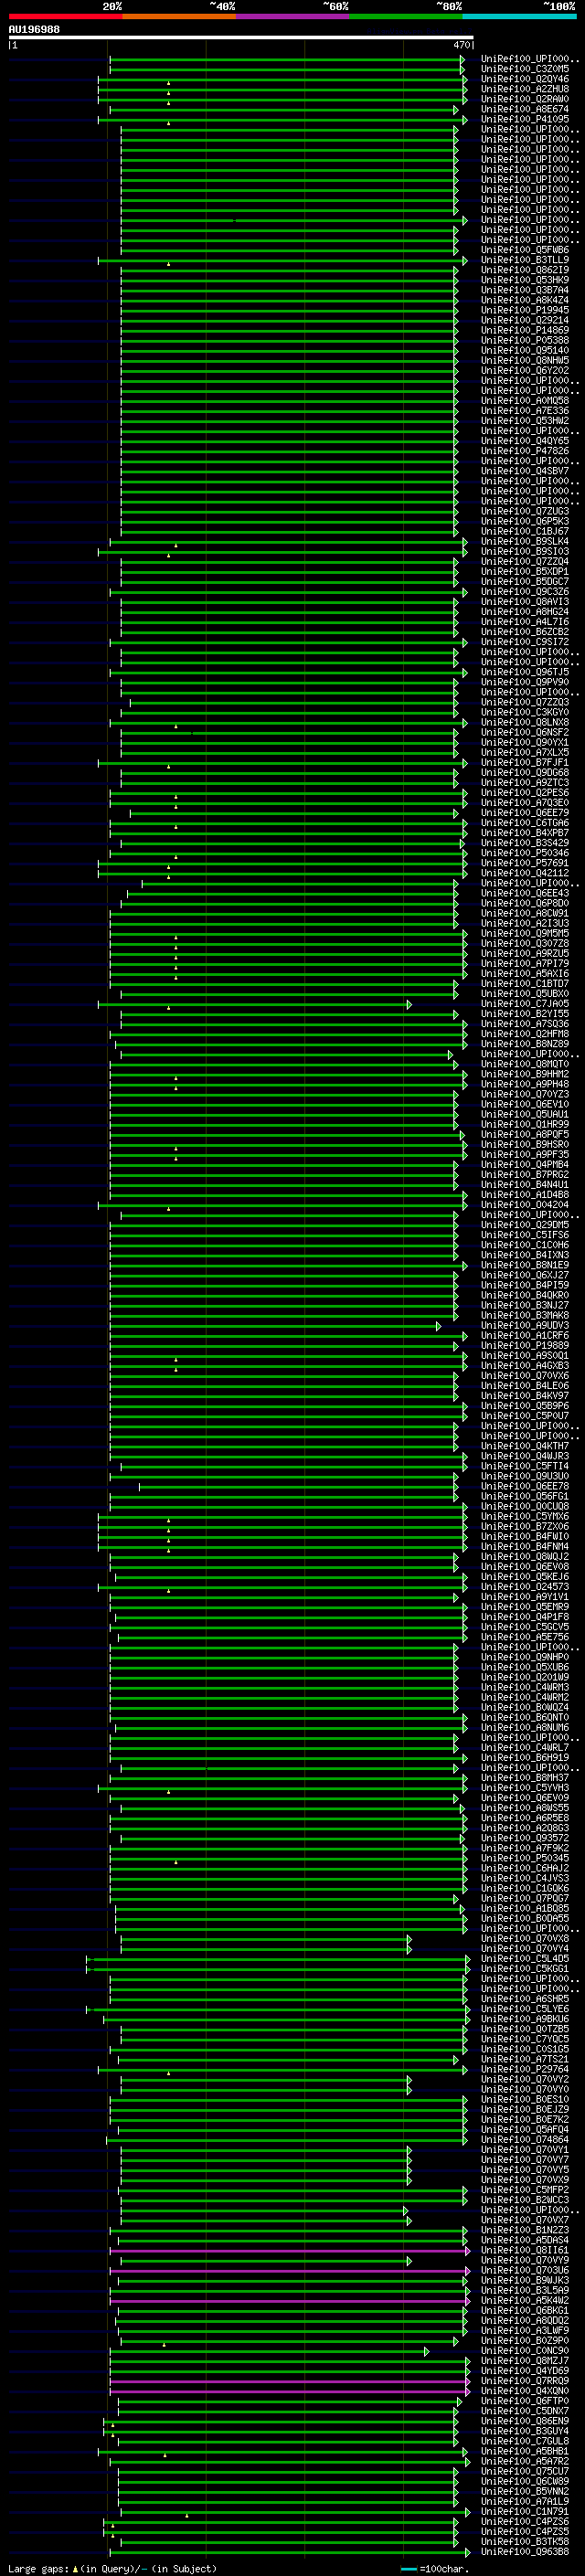Select hit label UniRef100_Q56FG1

pyautogui.click(x=525, y=1497)
